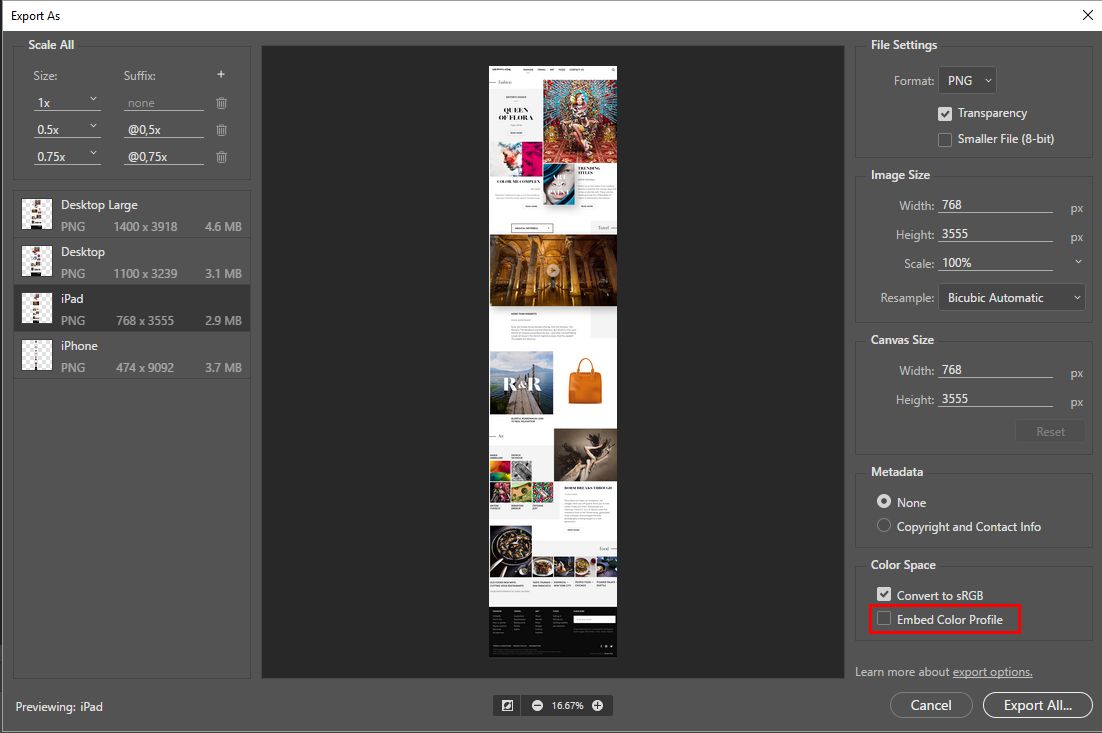Delete the 0.75x scale preset
The height and width of the screenshot is (733, 1102).
(x=220, y=156)
